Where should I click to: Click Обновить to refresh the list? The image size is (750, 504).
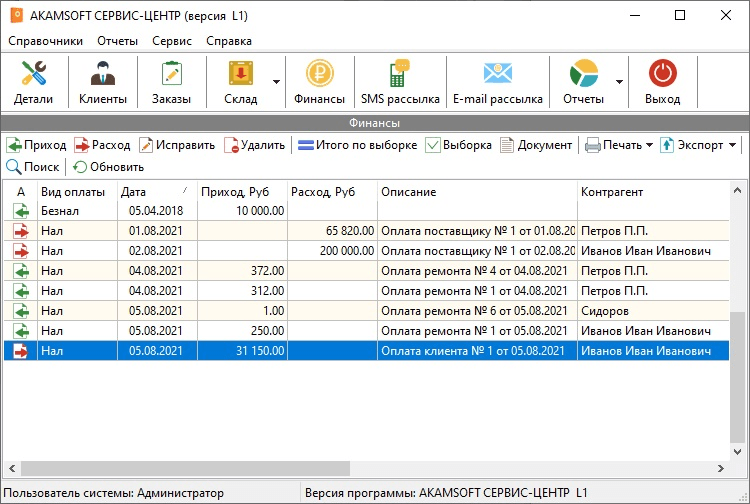(x=108, y=167)
